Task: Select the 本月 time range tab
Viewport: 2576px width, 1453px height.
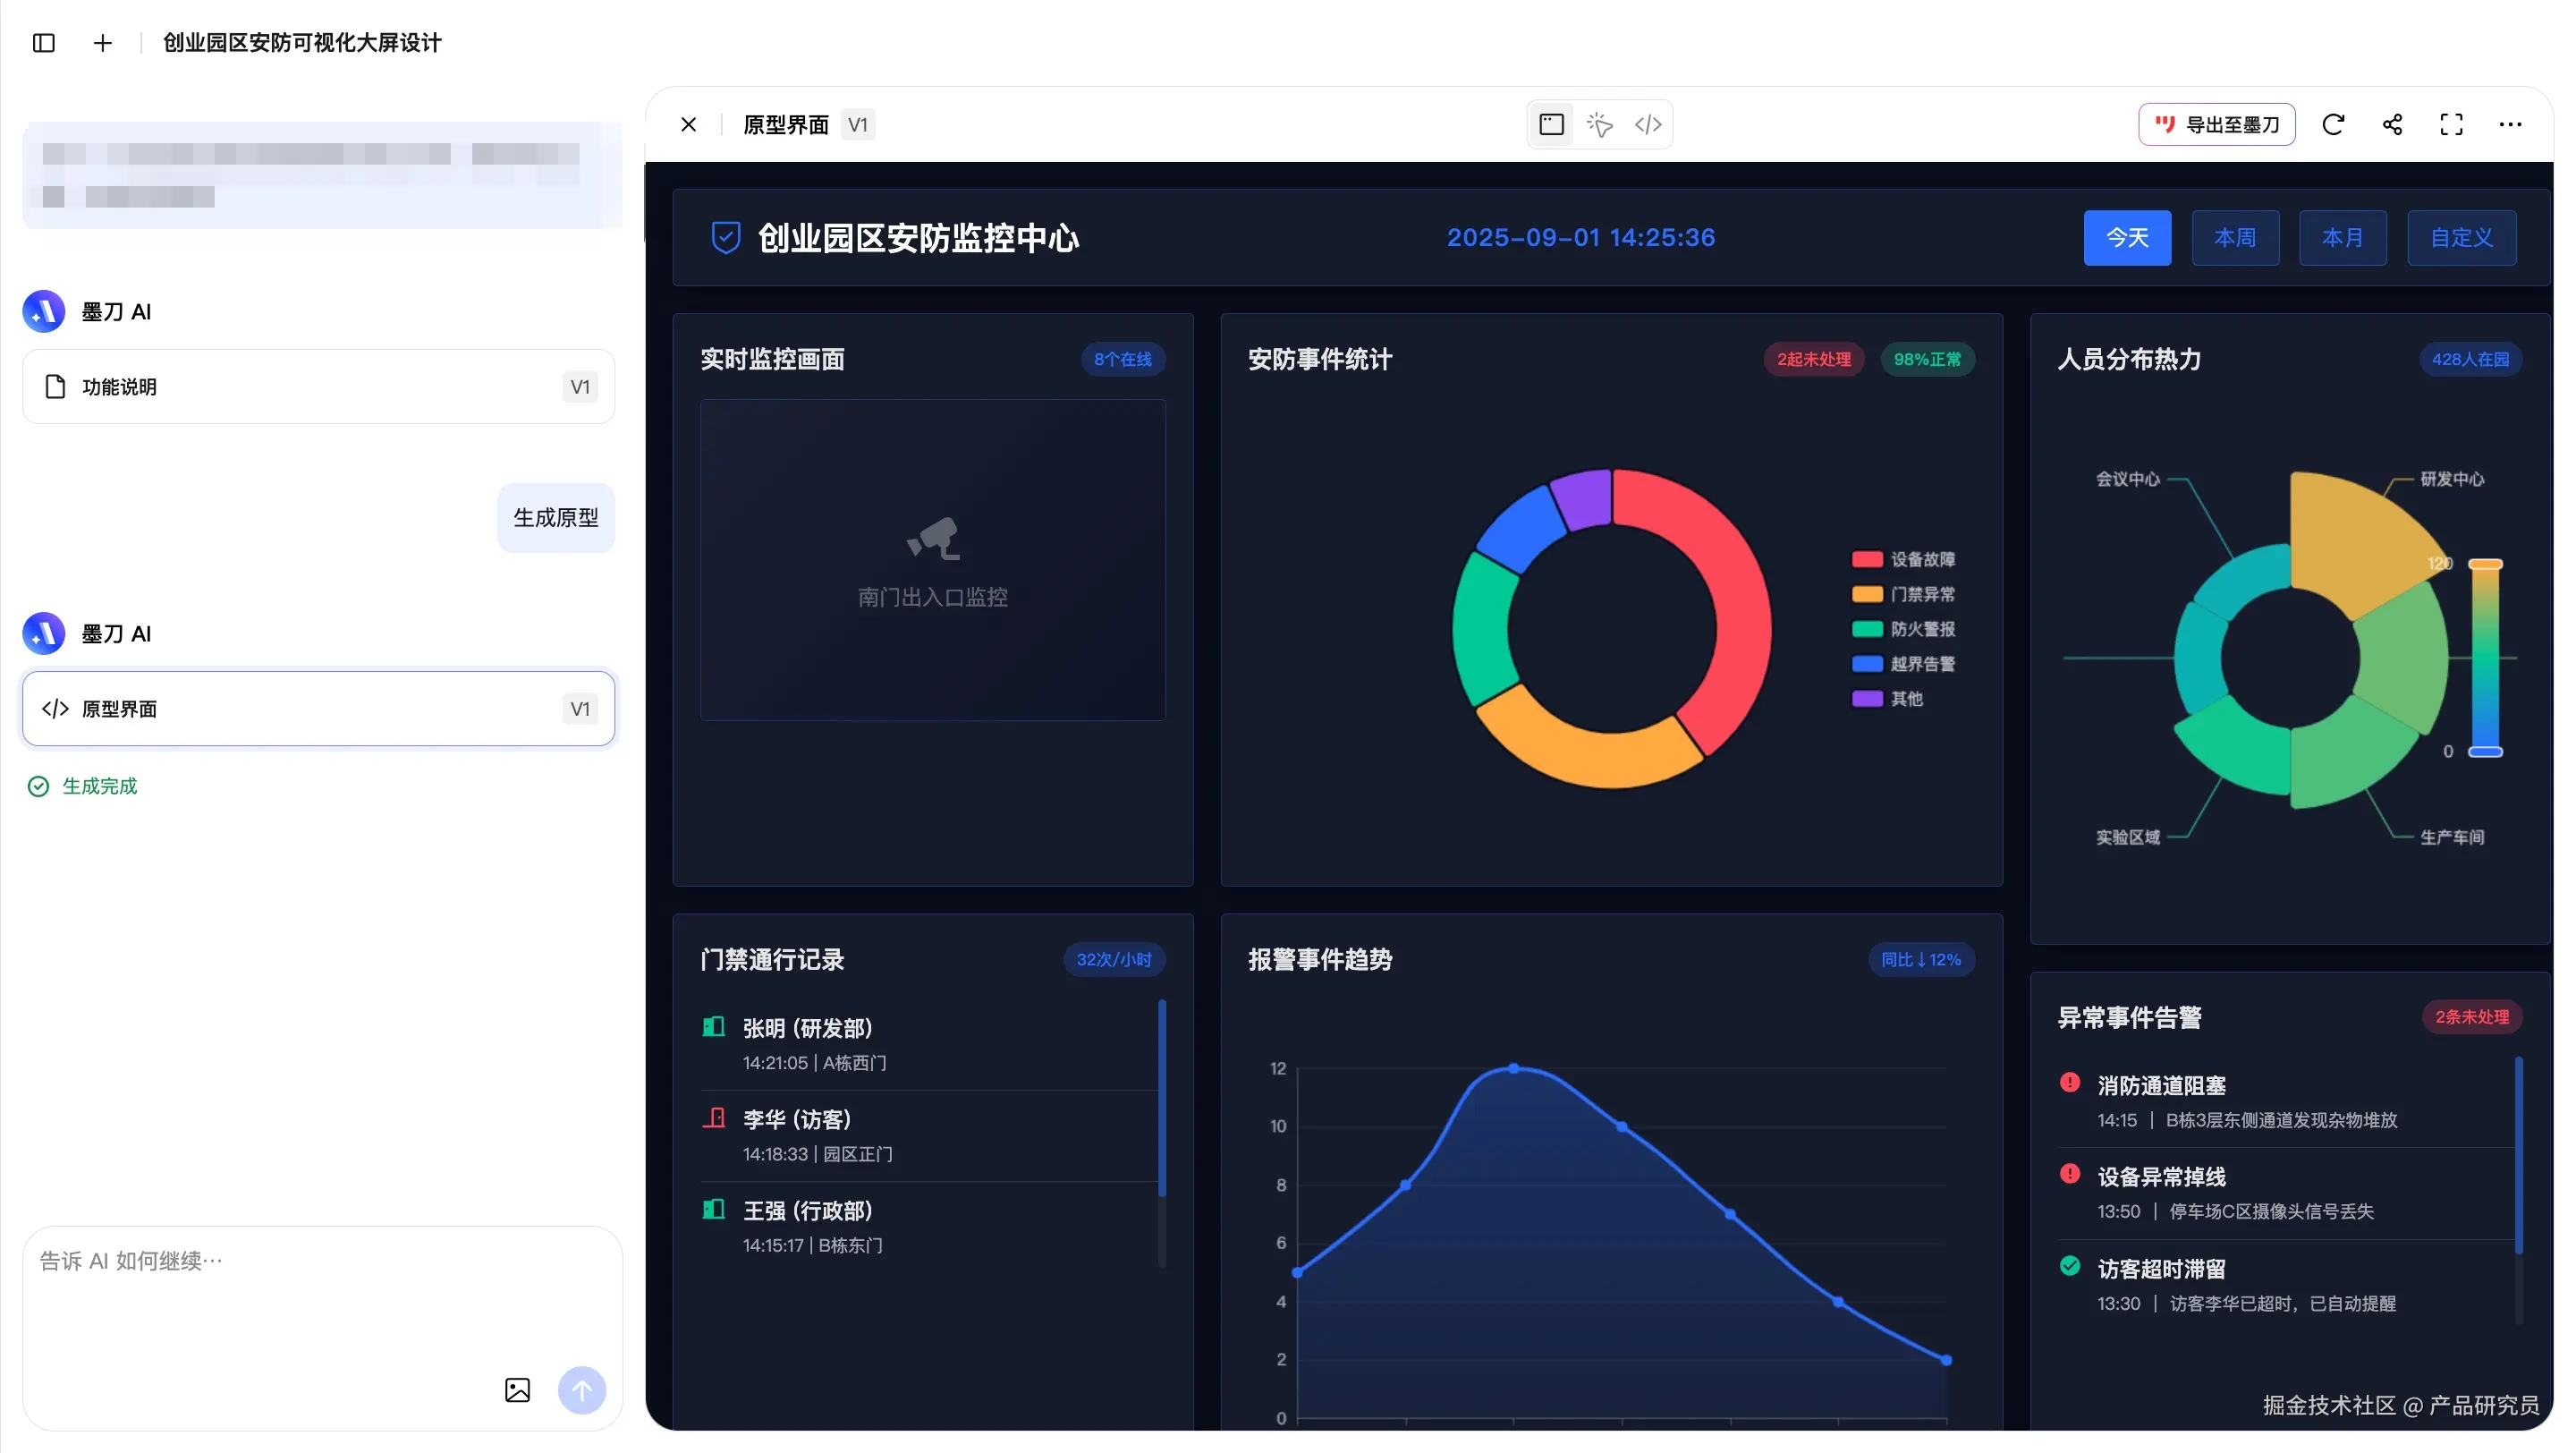Action: (x=2342, y=238)
